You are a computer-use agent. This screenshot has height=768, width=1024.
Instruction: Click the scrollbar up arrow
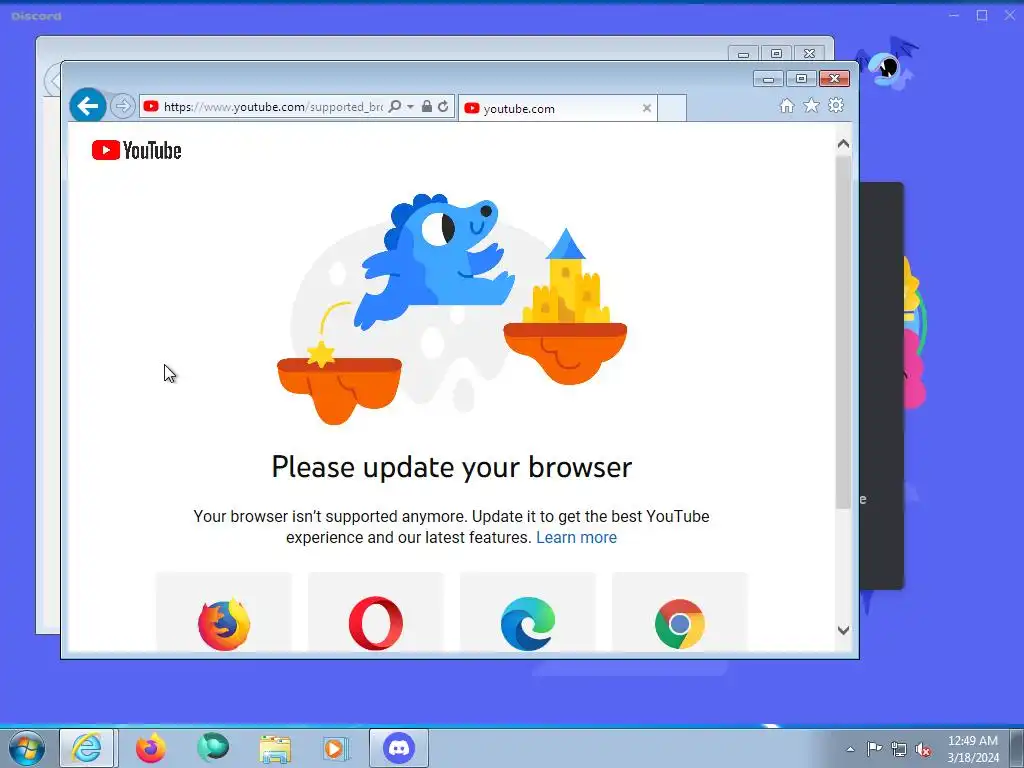843,144
